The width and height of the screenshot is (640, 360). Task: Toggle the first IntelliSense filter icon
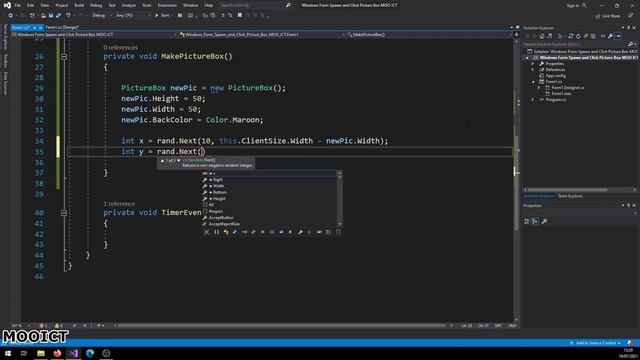207,232
